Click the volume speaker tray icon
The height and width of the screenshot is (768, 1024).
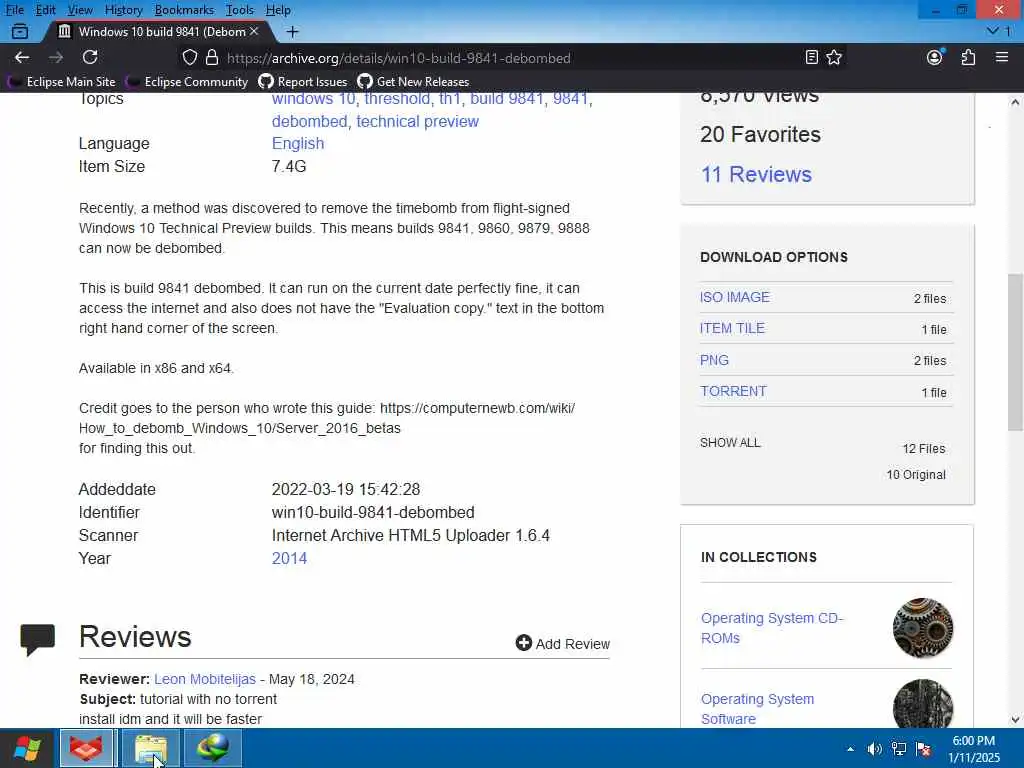tap(874, 749)
